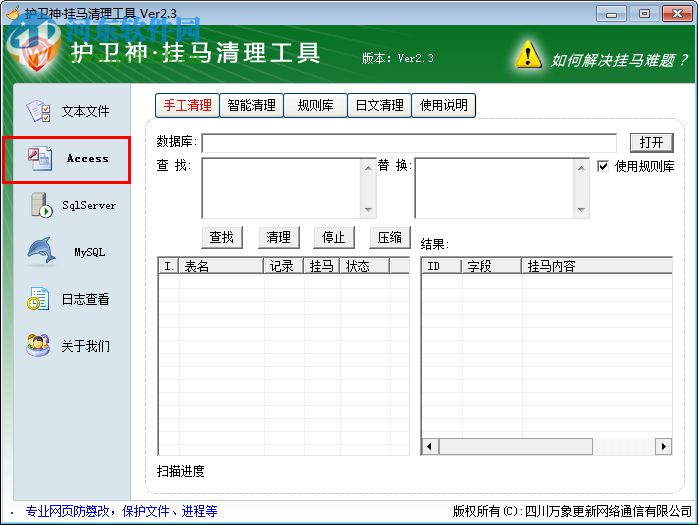Focus the 查找 text area

282,188
